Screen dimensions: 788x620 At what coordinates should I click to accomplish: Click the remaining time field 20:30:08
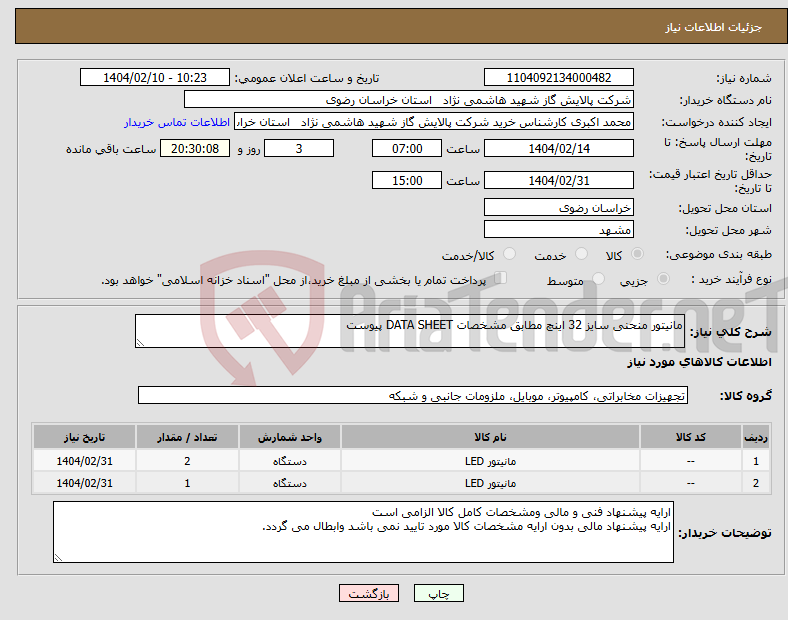(195, 149)
